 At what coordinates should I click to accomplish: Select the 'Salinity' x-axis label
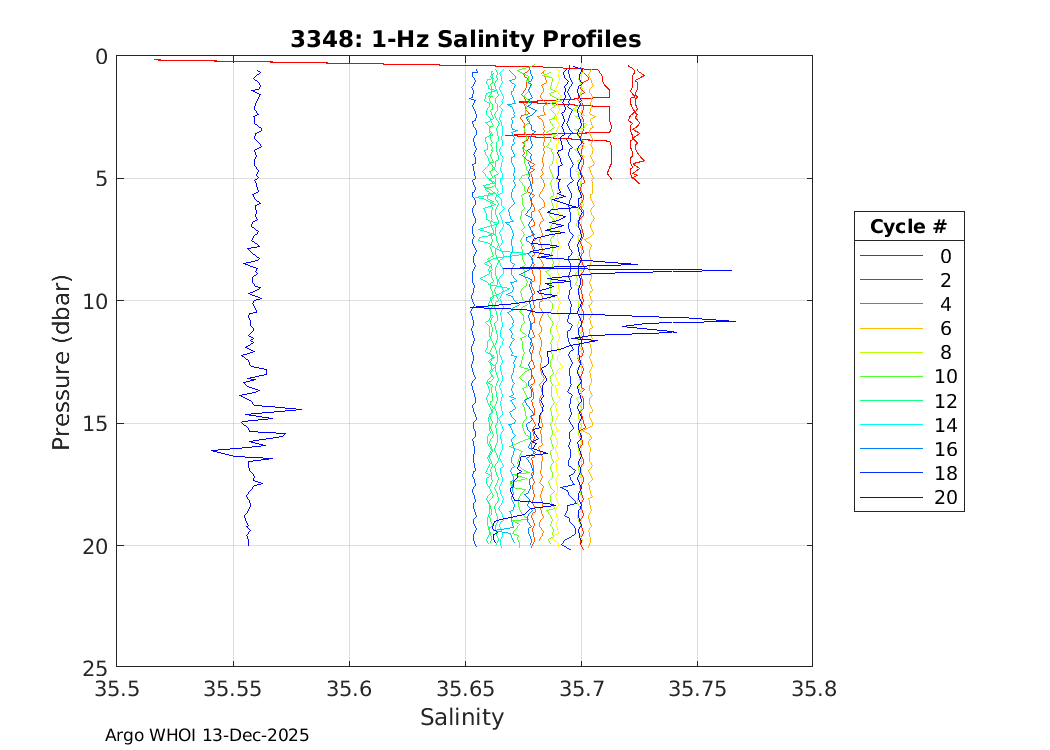click(462, 717)
